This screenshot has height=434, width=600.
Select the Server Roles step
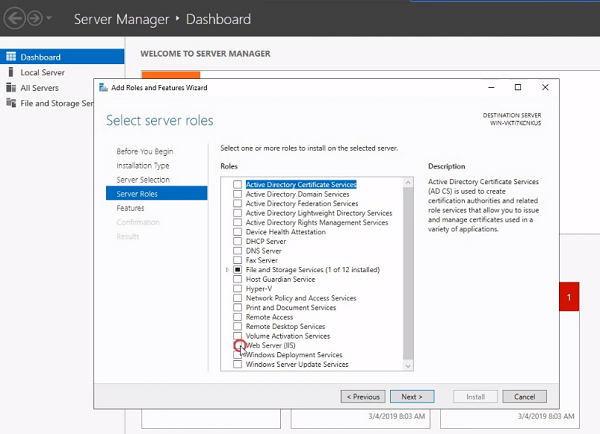[x=157, y=194]
